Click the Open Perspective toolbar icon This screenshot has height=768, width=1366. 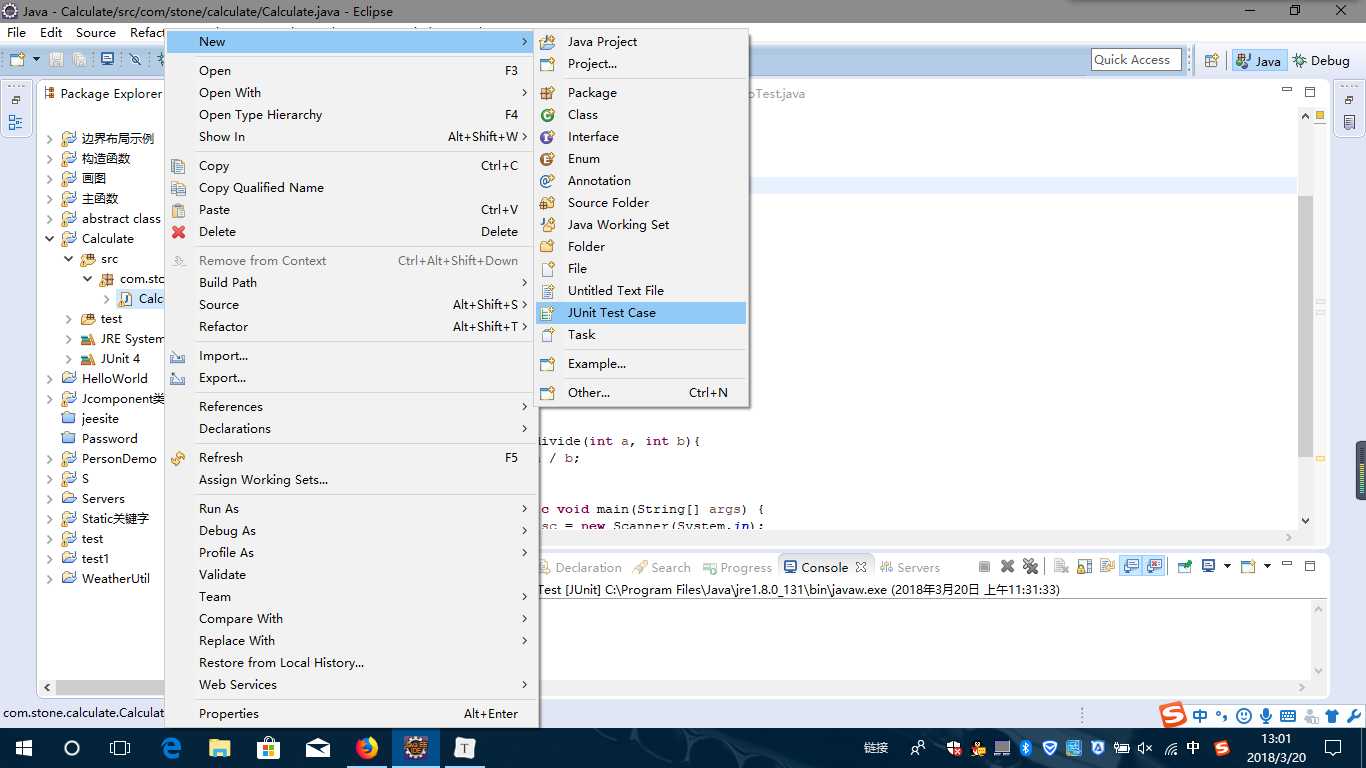tap(1211, 60)
